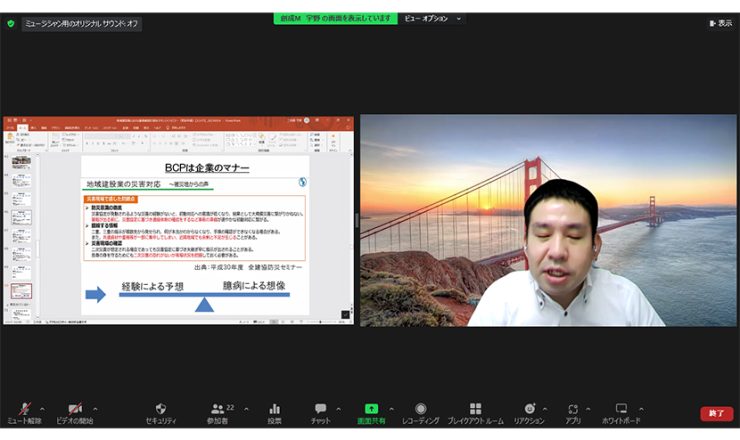740x440 pixels.
Task: Open the アプリ apps icon
Action: click(573, 411)
